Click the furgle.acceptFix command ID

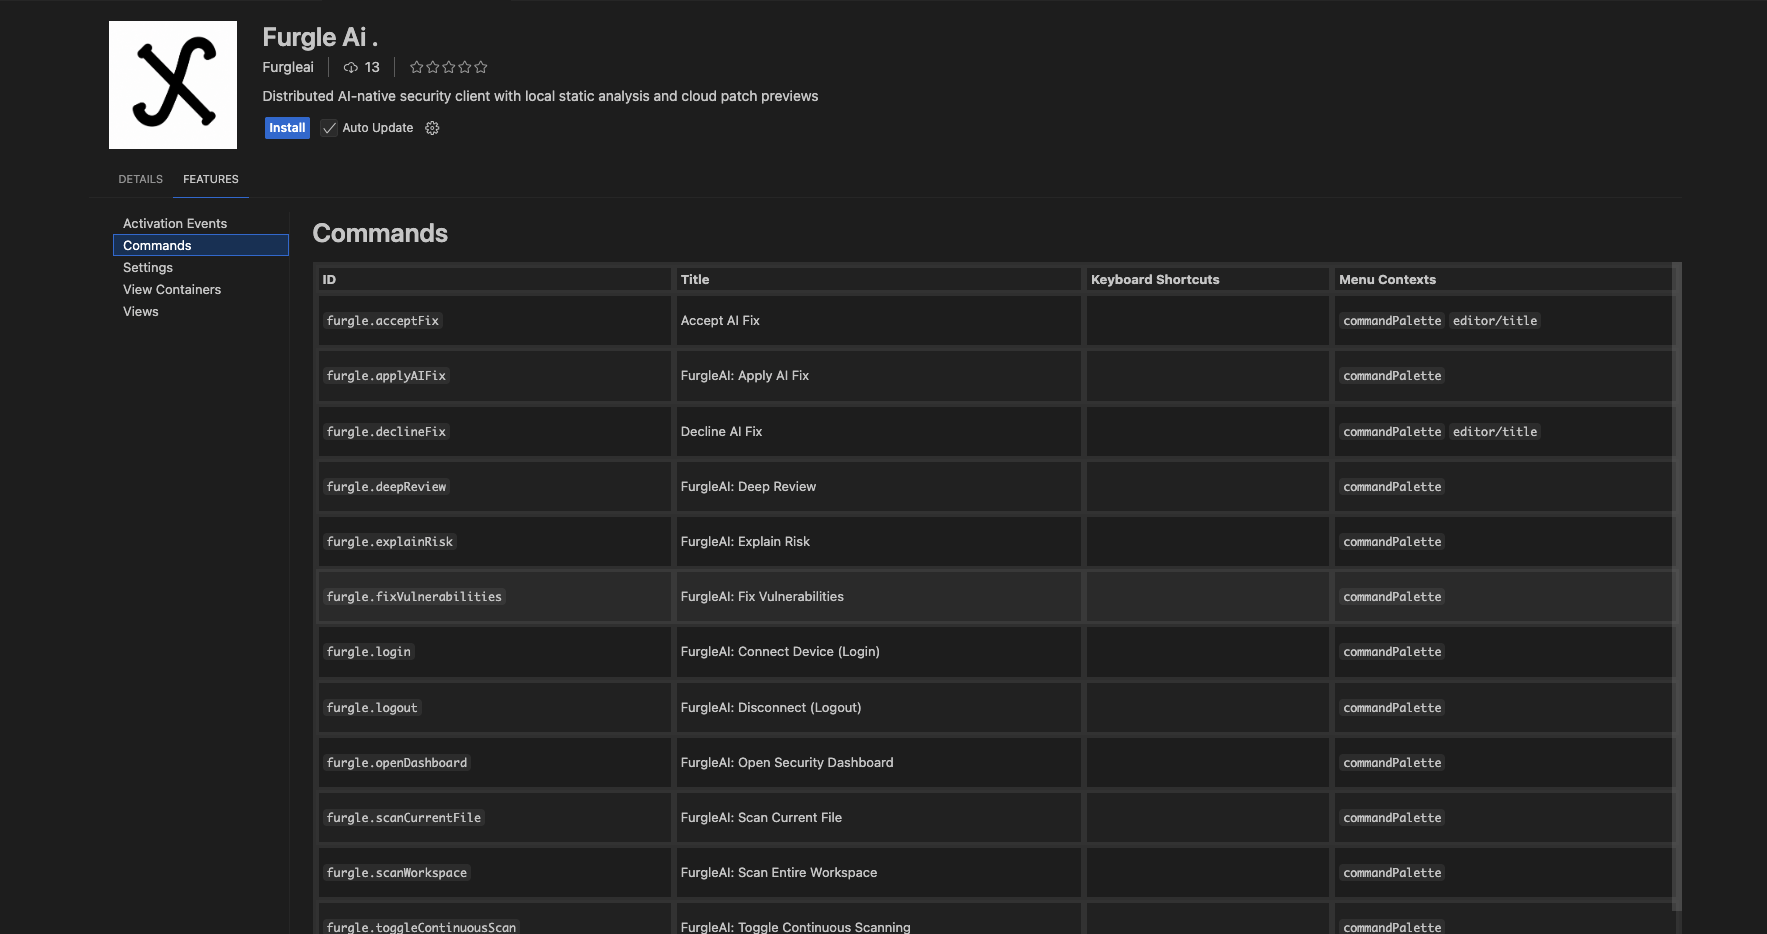pyautogui.click(x=383, y=321)
